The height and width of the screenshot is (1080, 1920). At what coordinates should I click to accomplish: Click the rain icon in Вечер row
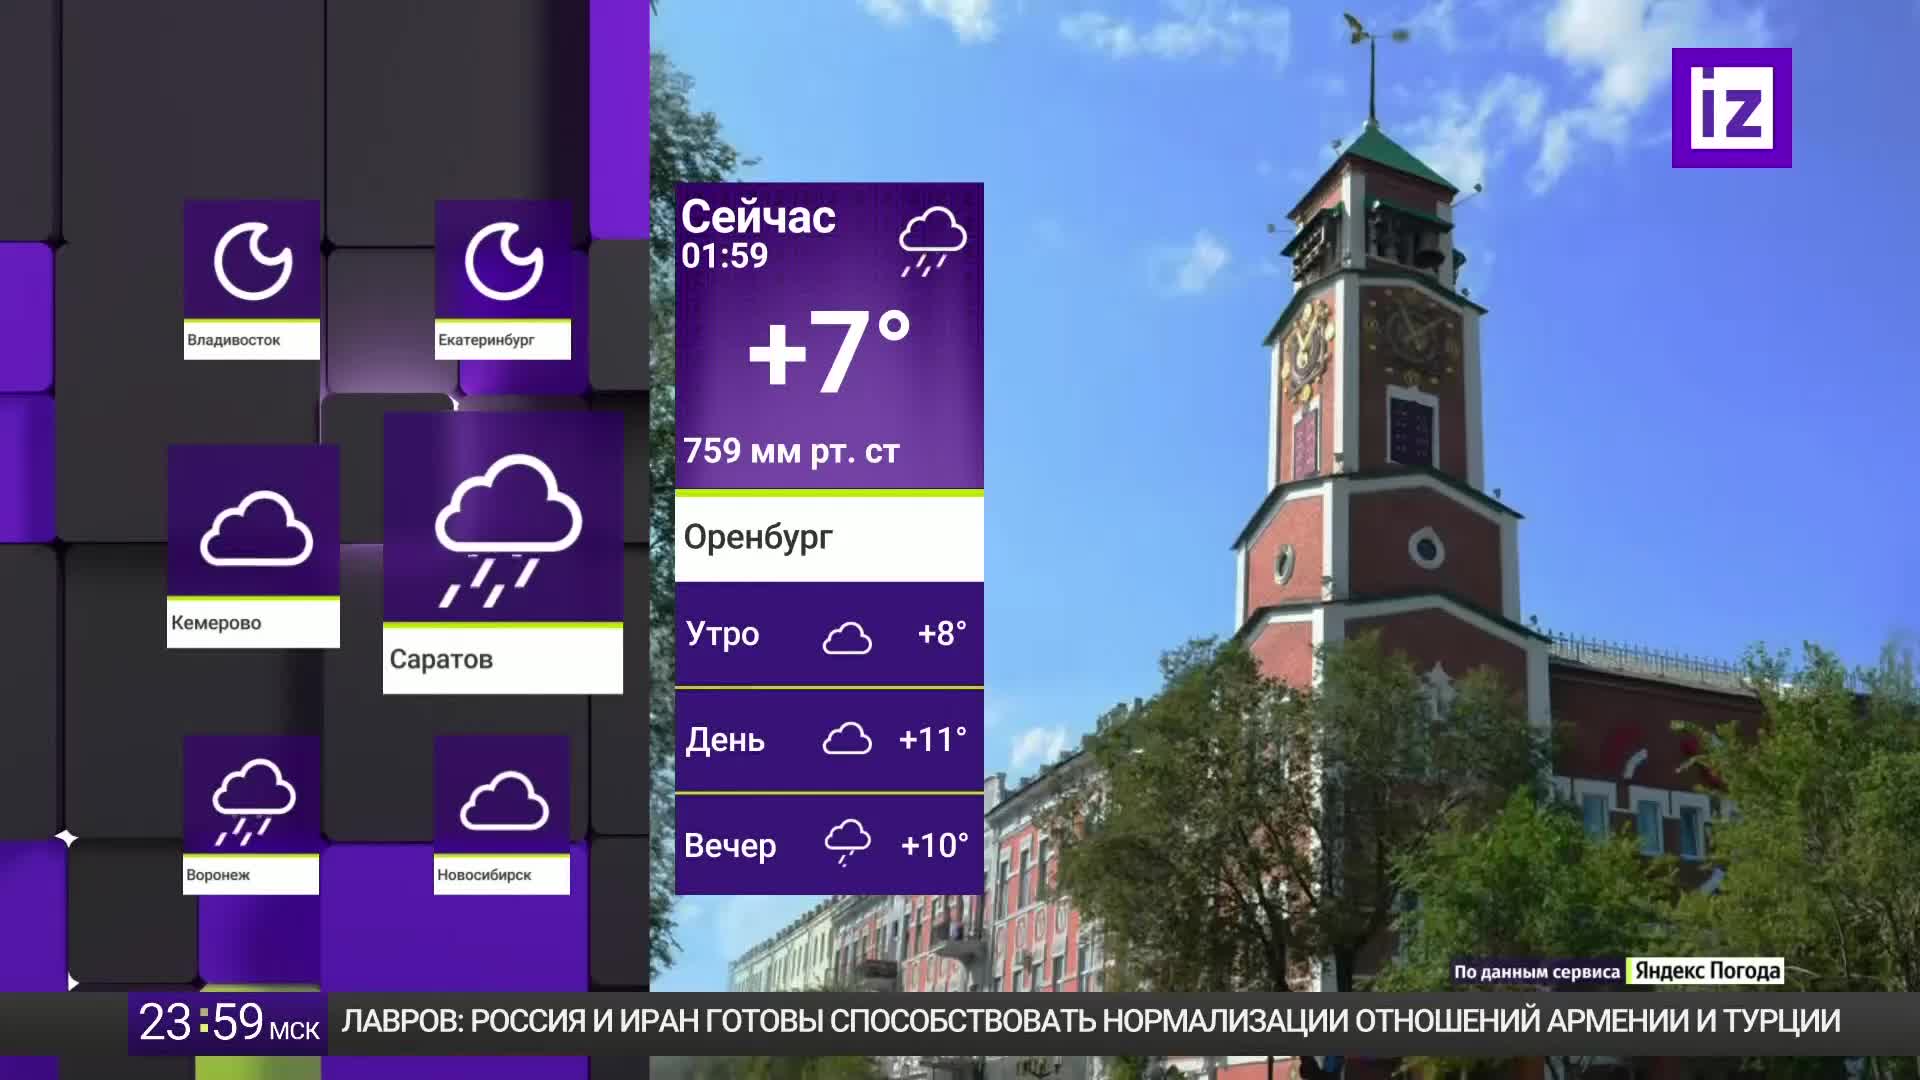[847, 842]
